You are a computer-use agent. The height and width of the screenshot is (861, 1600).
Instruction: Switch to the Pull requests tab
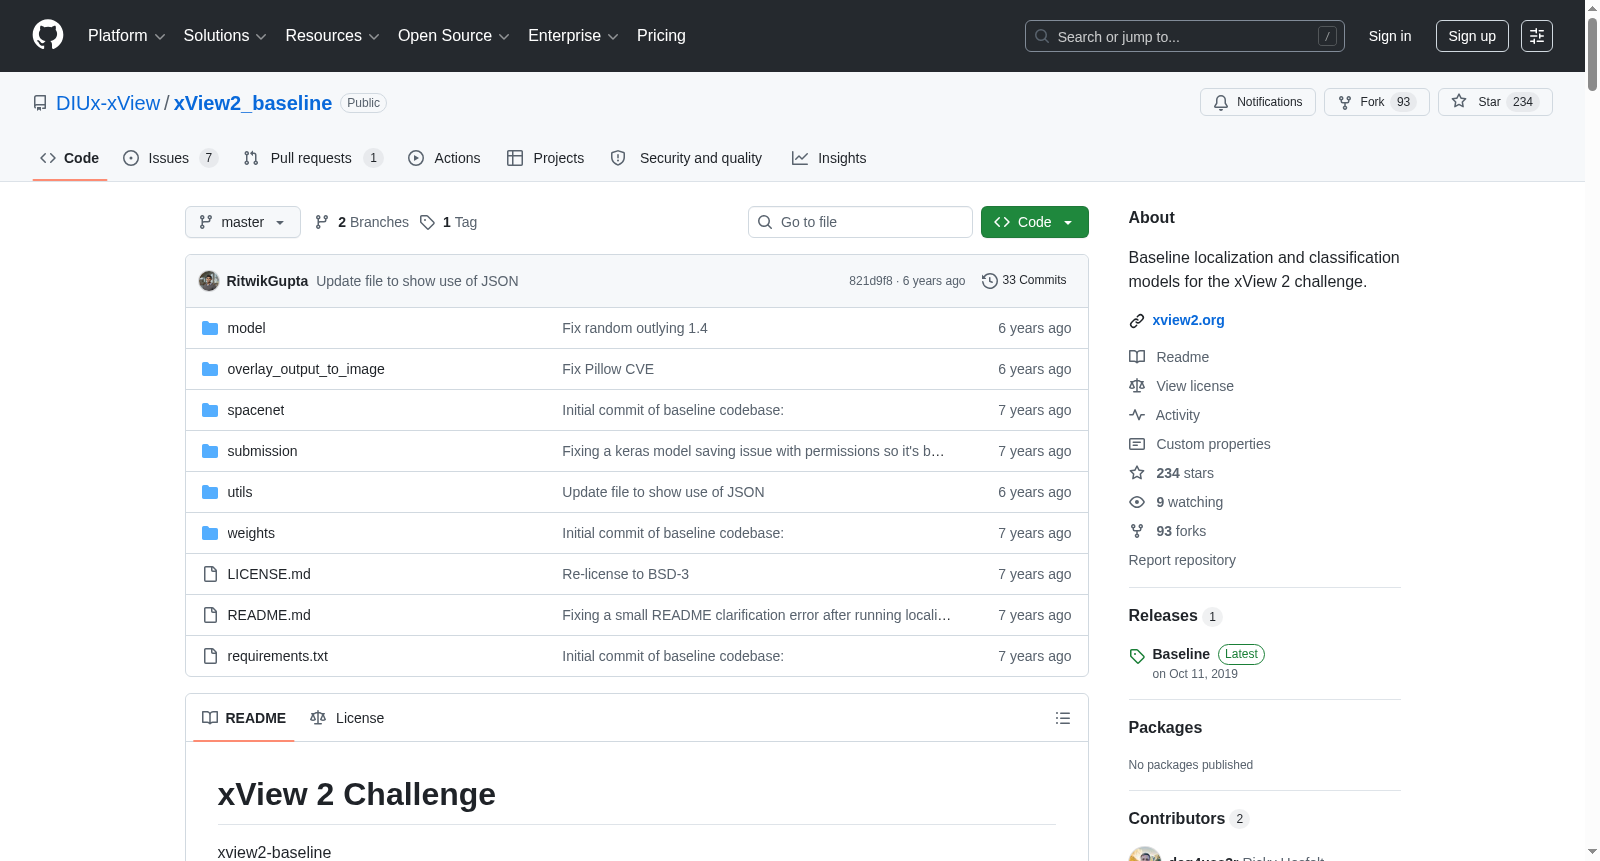click(x=313, y=158)
